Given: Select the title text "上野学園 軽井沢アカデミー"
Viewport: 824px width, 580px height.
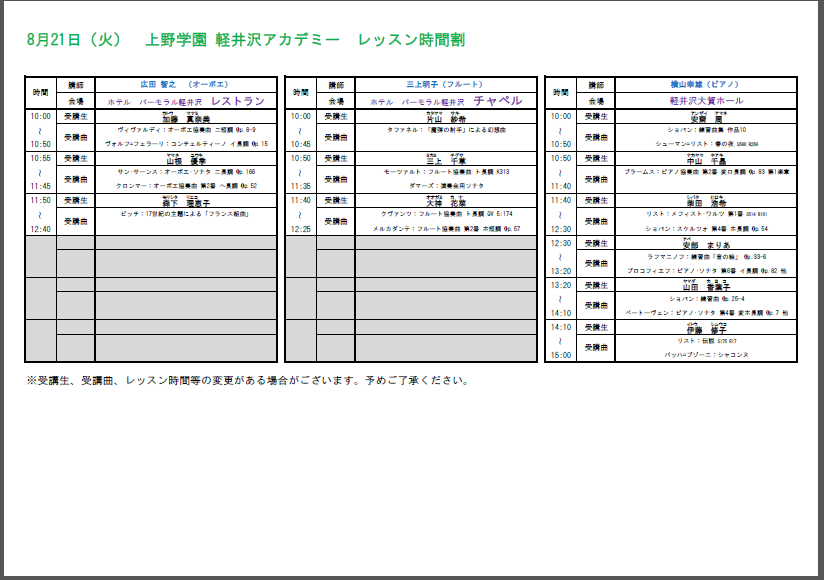Looking at the screenshot, I should coord(242,40).
